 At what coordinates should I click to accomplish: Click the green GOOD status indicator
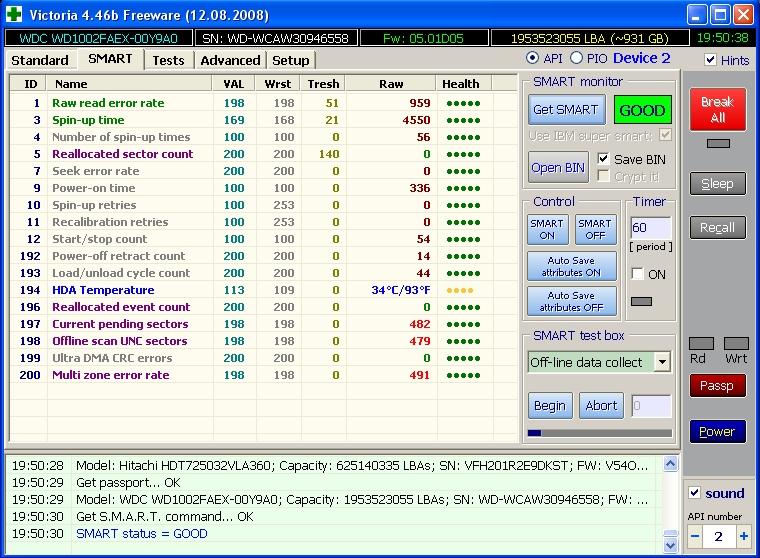pos(641,109)
